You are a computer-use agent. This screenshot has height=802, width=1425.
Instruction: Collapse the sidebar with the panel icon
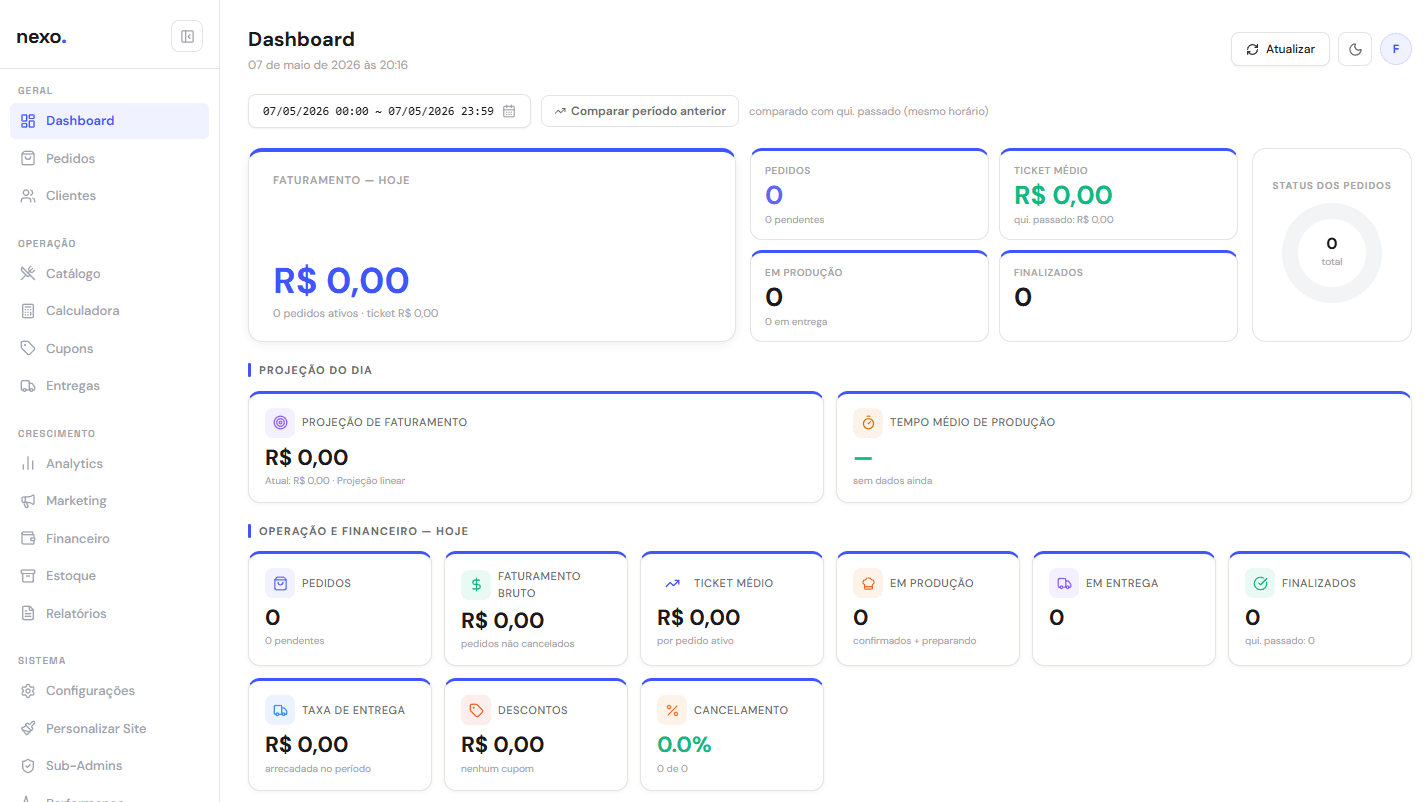click(x=187, y=37)
